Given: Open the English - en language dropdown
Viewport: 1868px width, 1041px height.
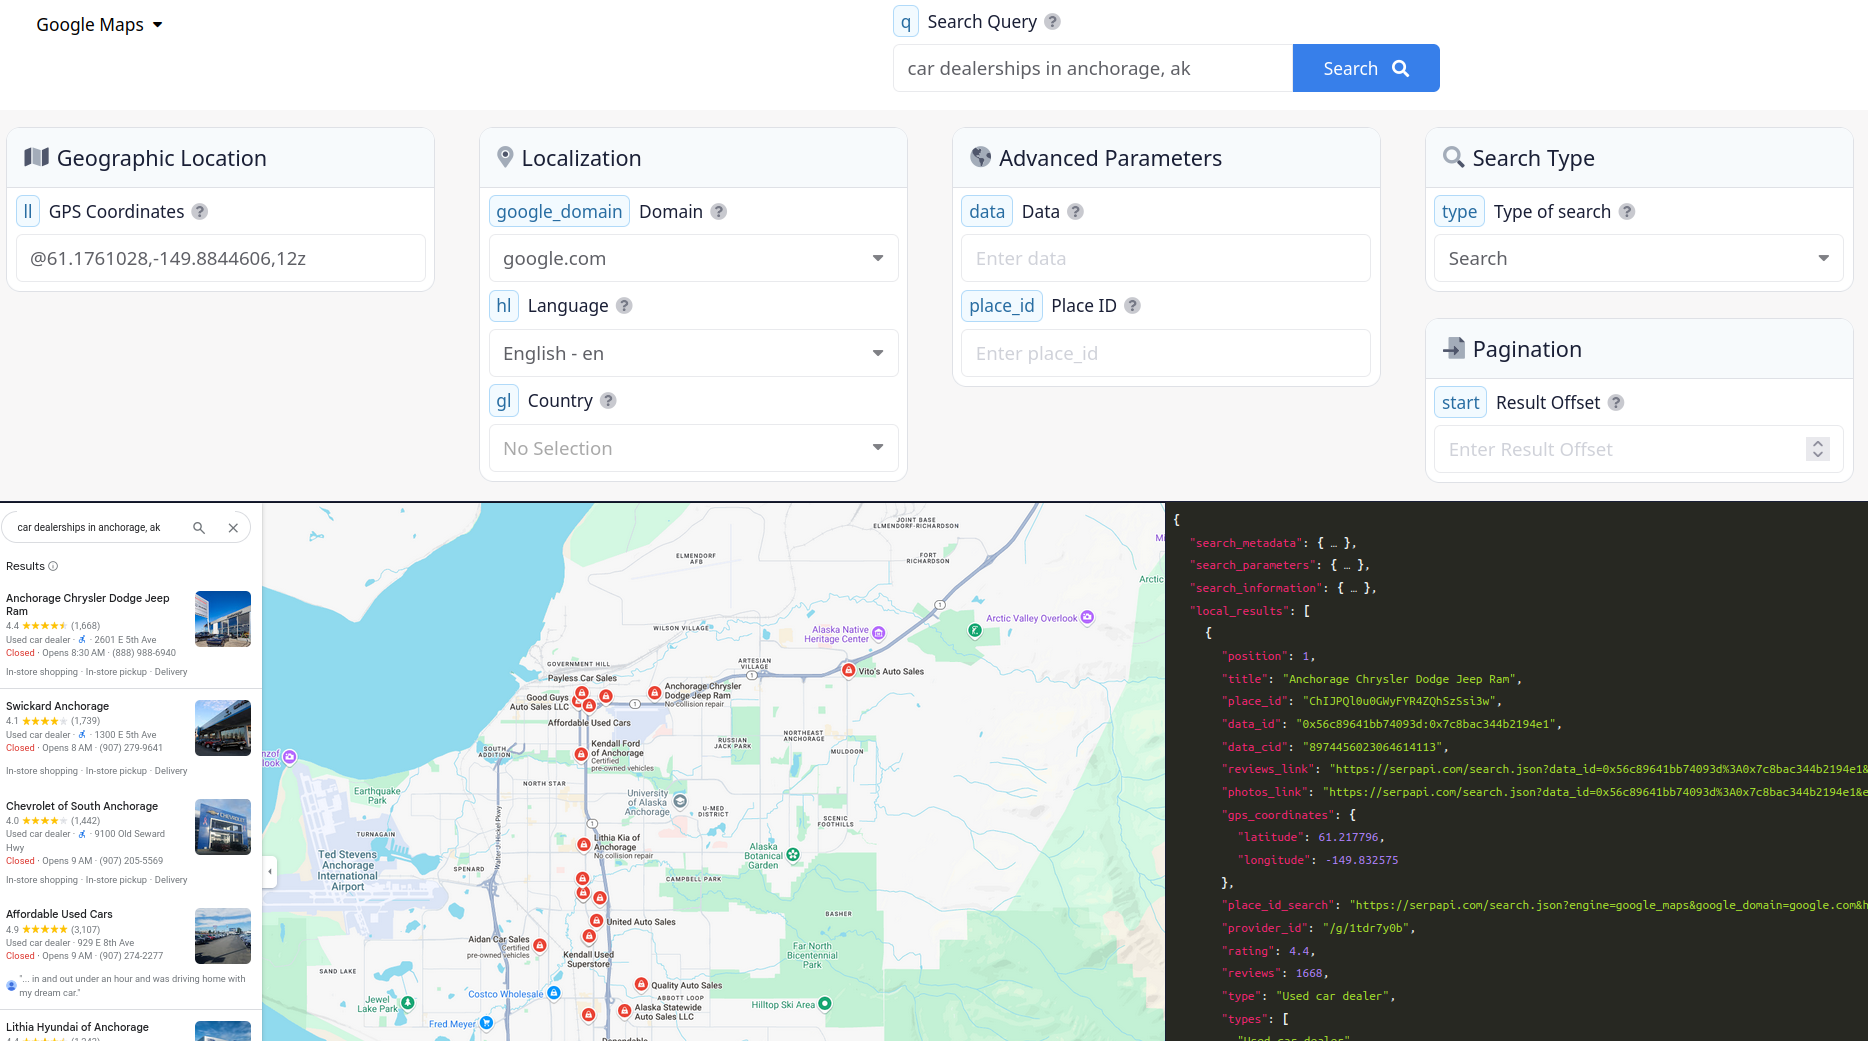Looking at the screenshot, I should click(x=694, y=353).
